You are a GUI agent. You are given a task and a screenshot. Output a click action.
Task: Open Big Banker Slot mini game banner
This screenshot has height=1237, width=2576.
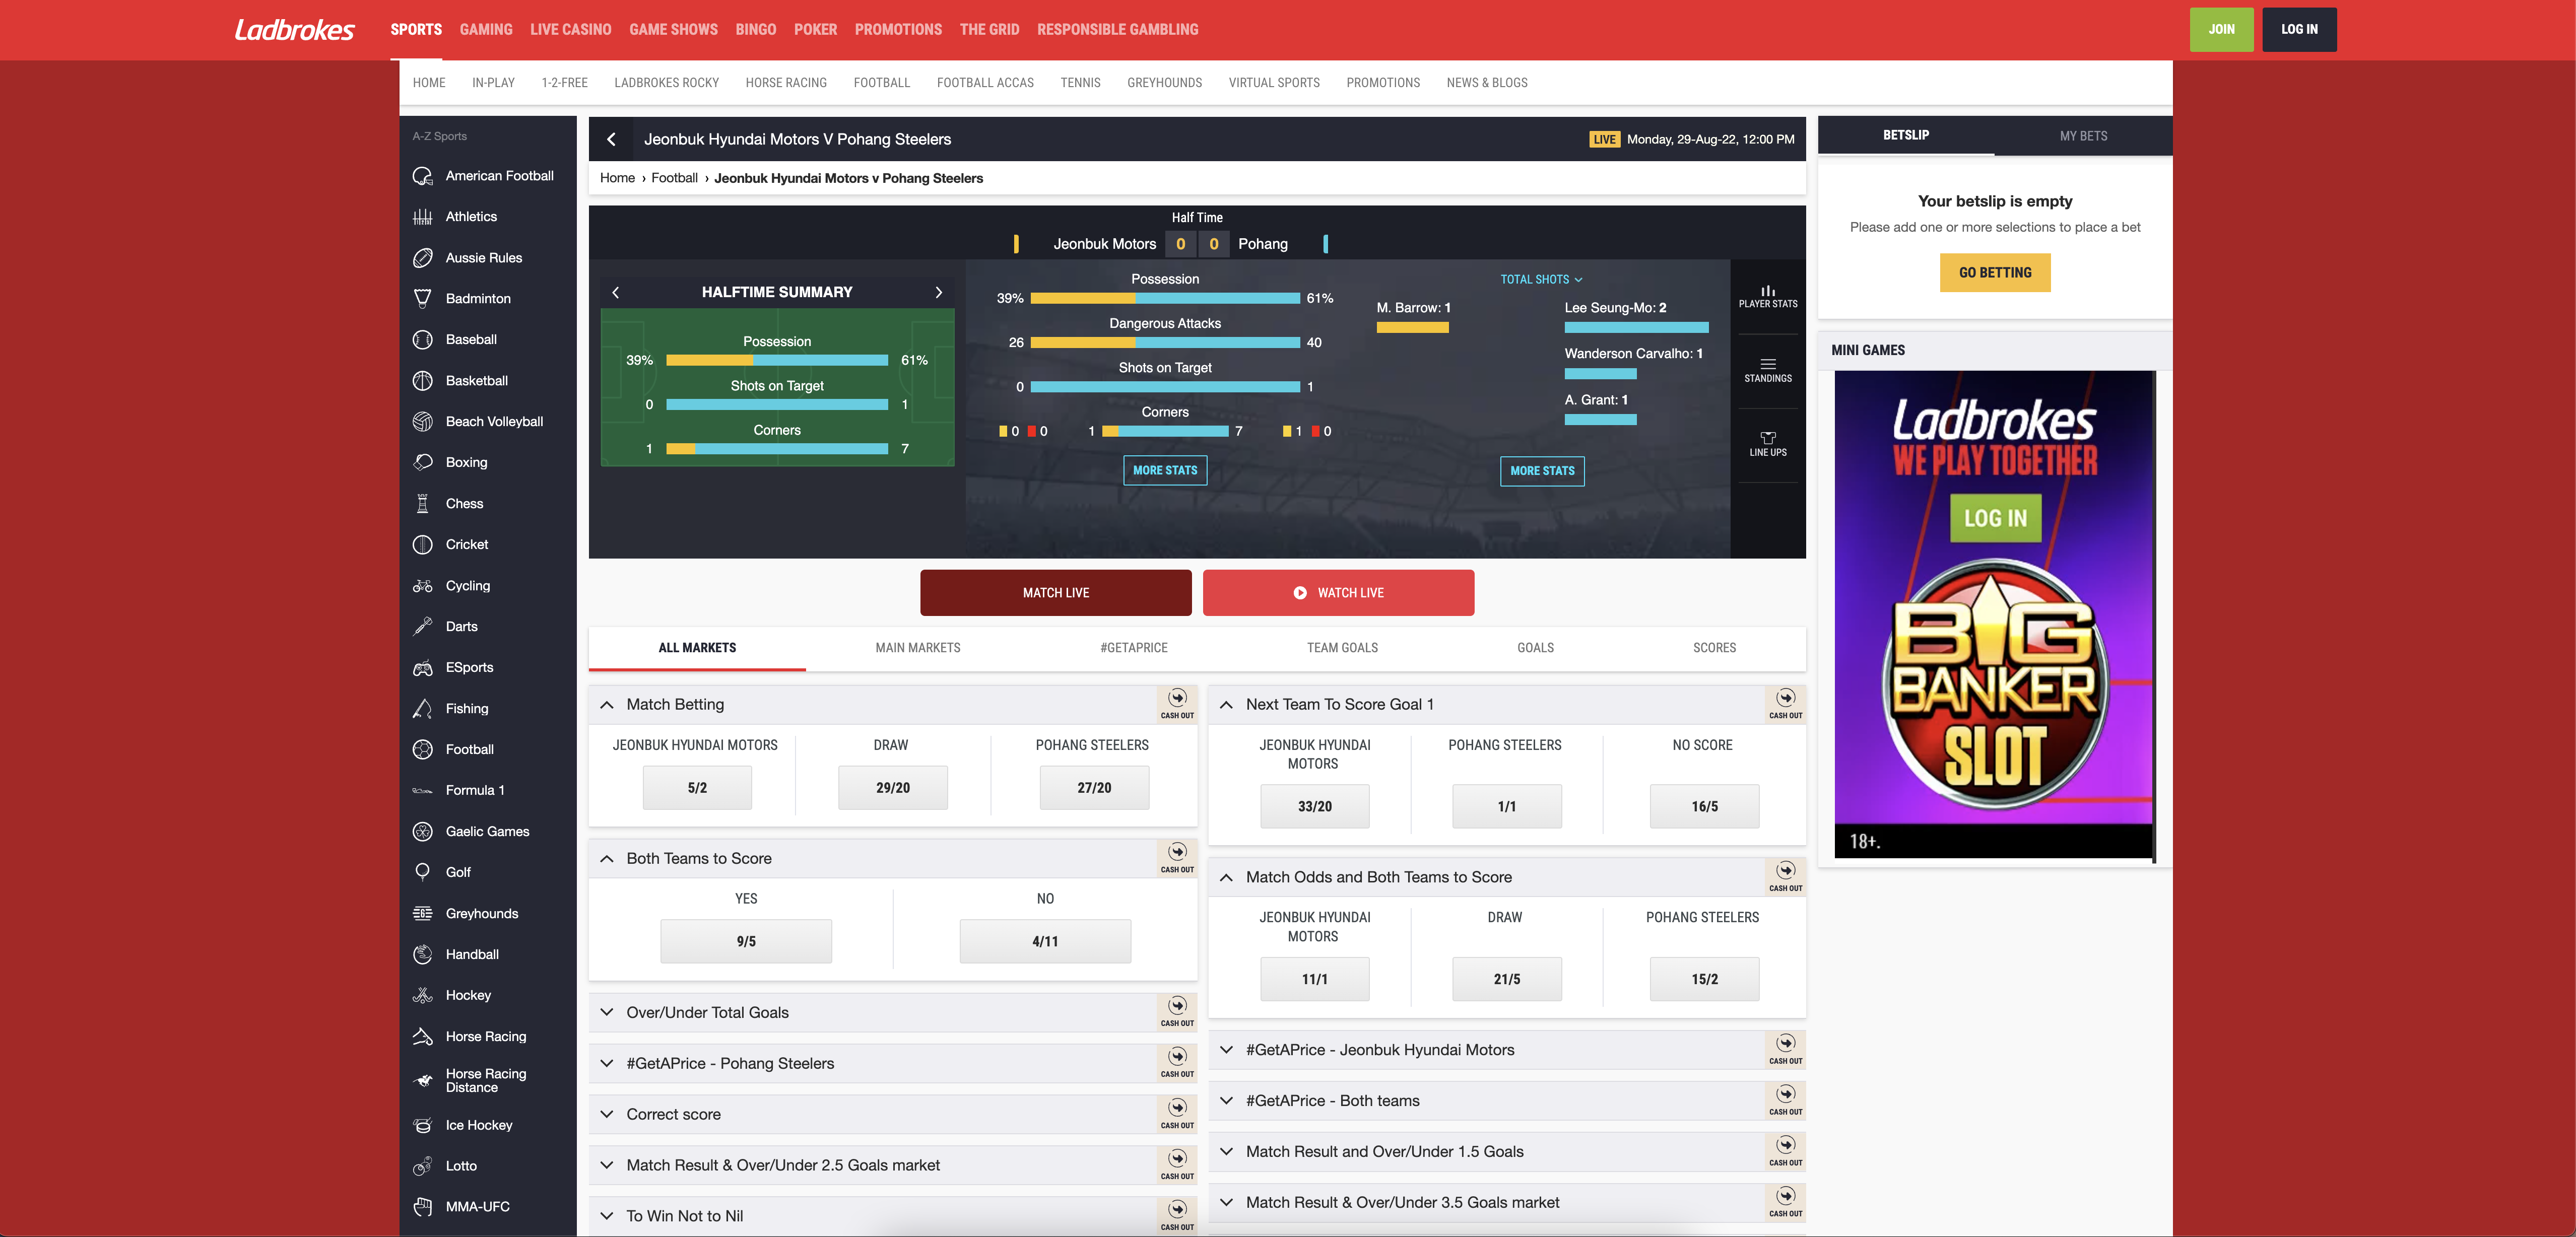tap(1993, 615)
